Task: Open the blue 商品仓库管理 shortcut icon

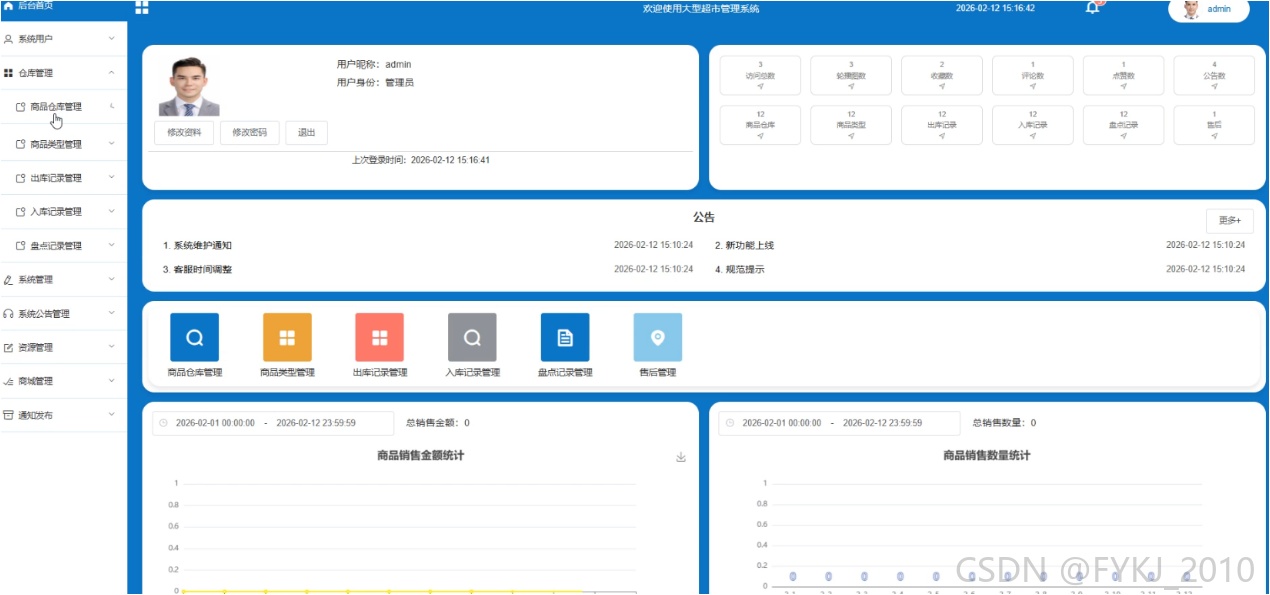Action: click(194, 337)
